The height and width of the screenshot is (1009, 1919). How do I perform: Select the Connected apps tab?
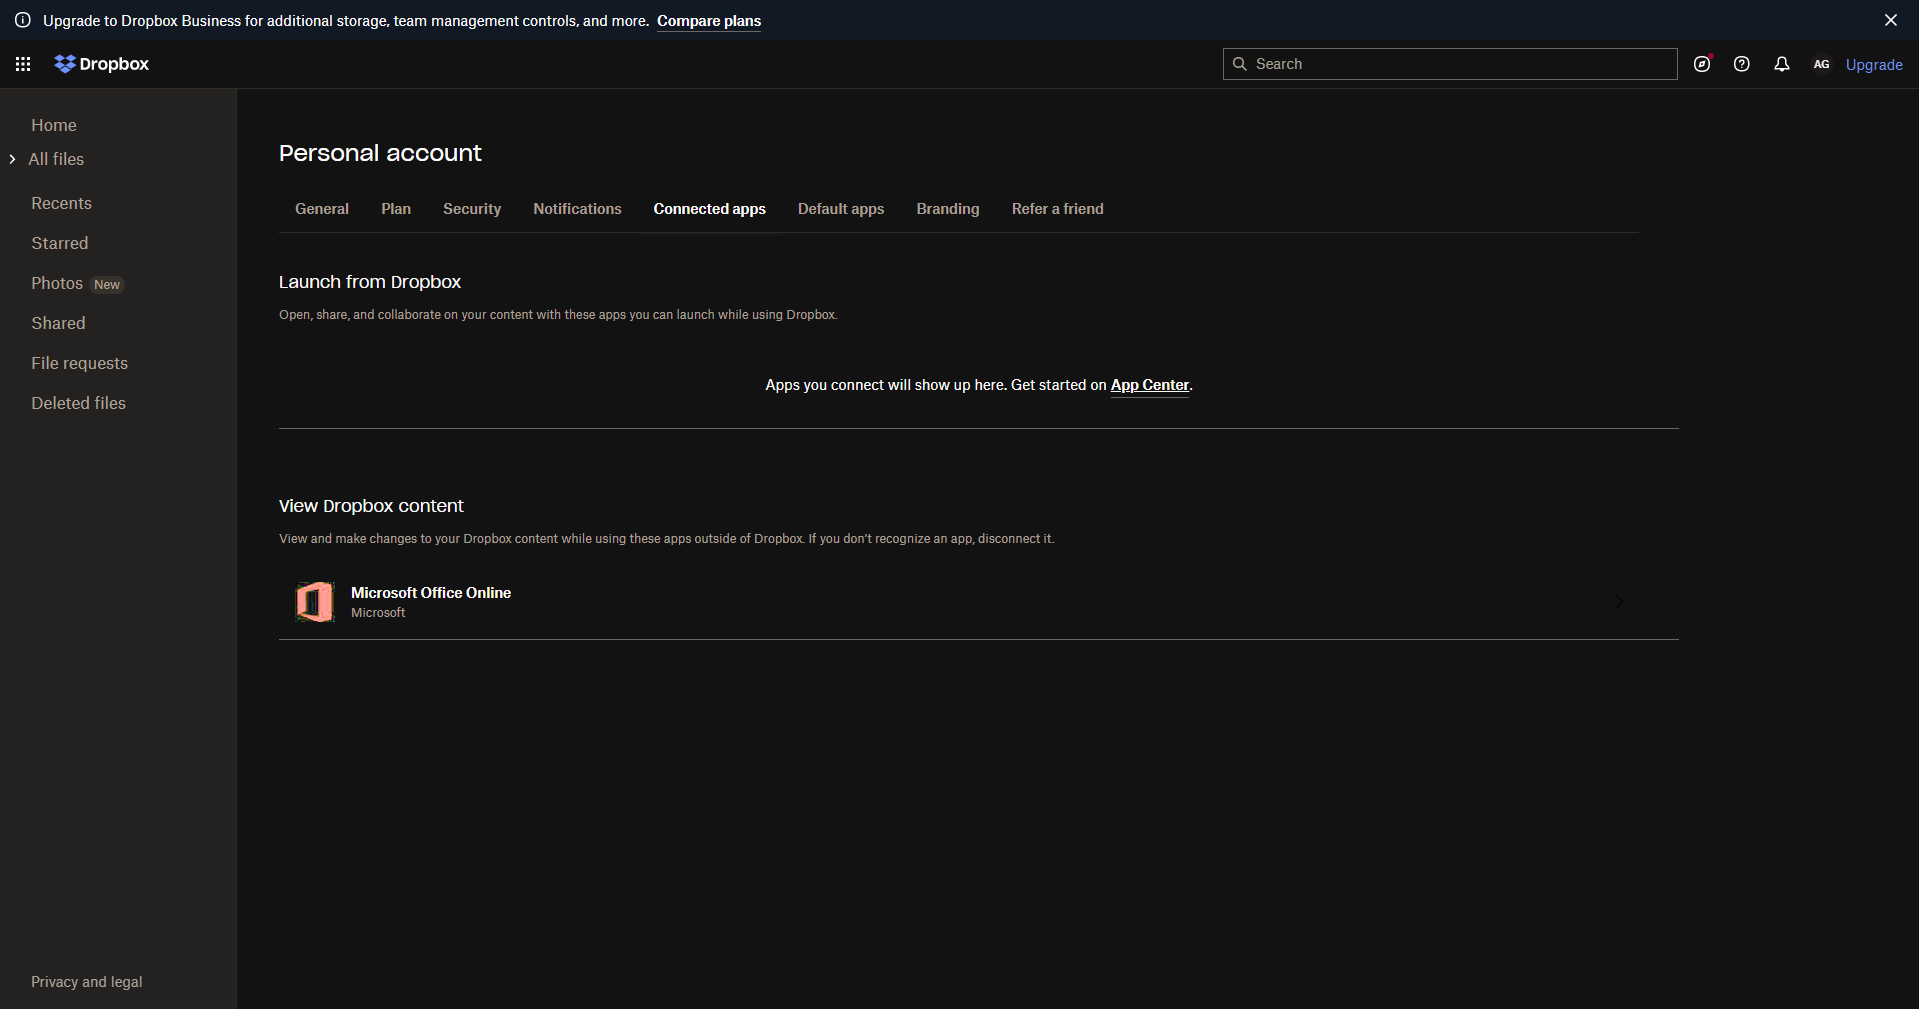[x=710, y=209]
